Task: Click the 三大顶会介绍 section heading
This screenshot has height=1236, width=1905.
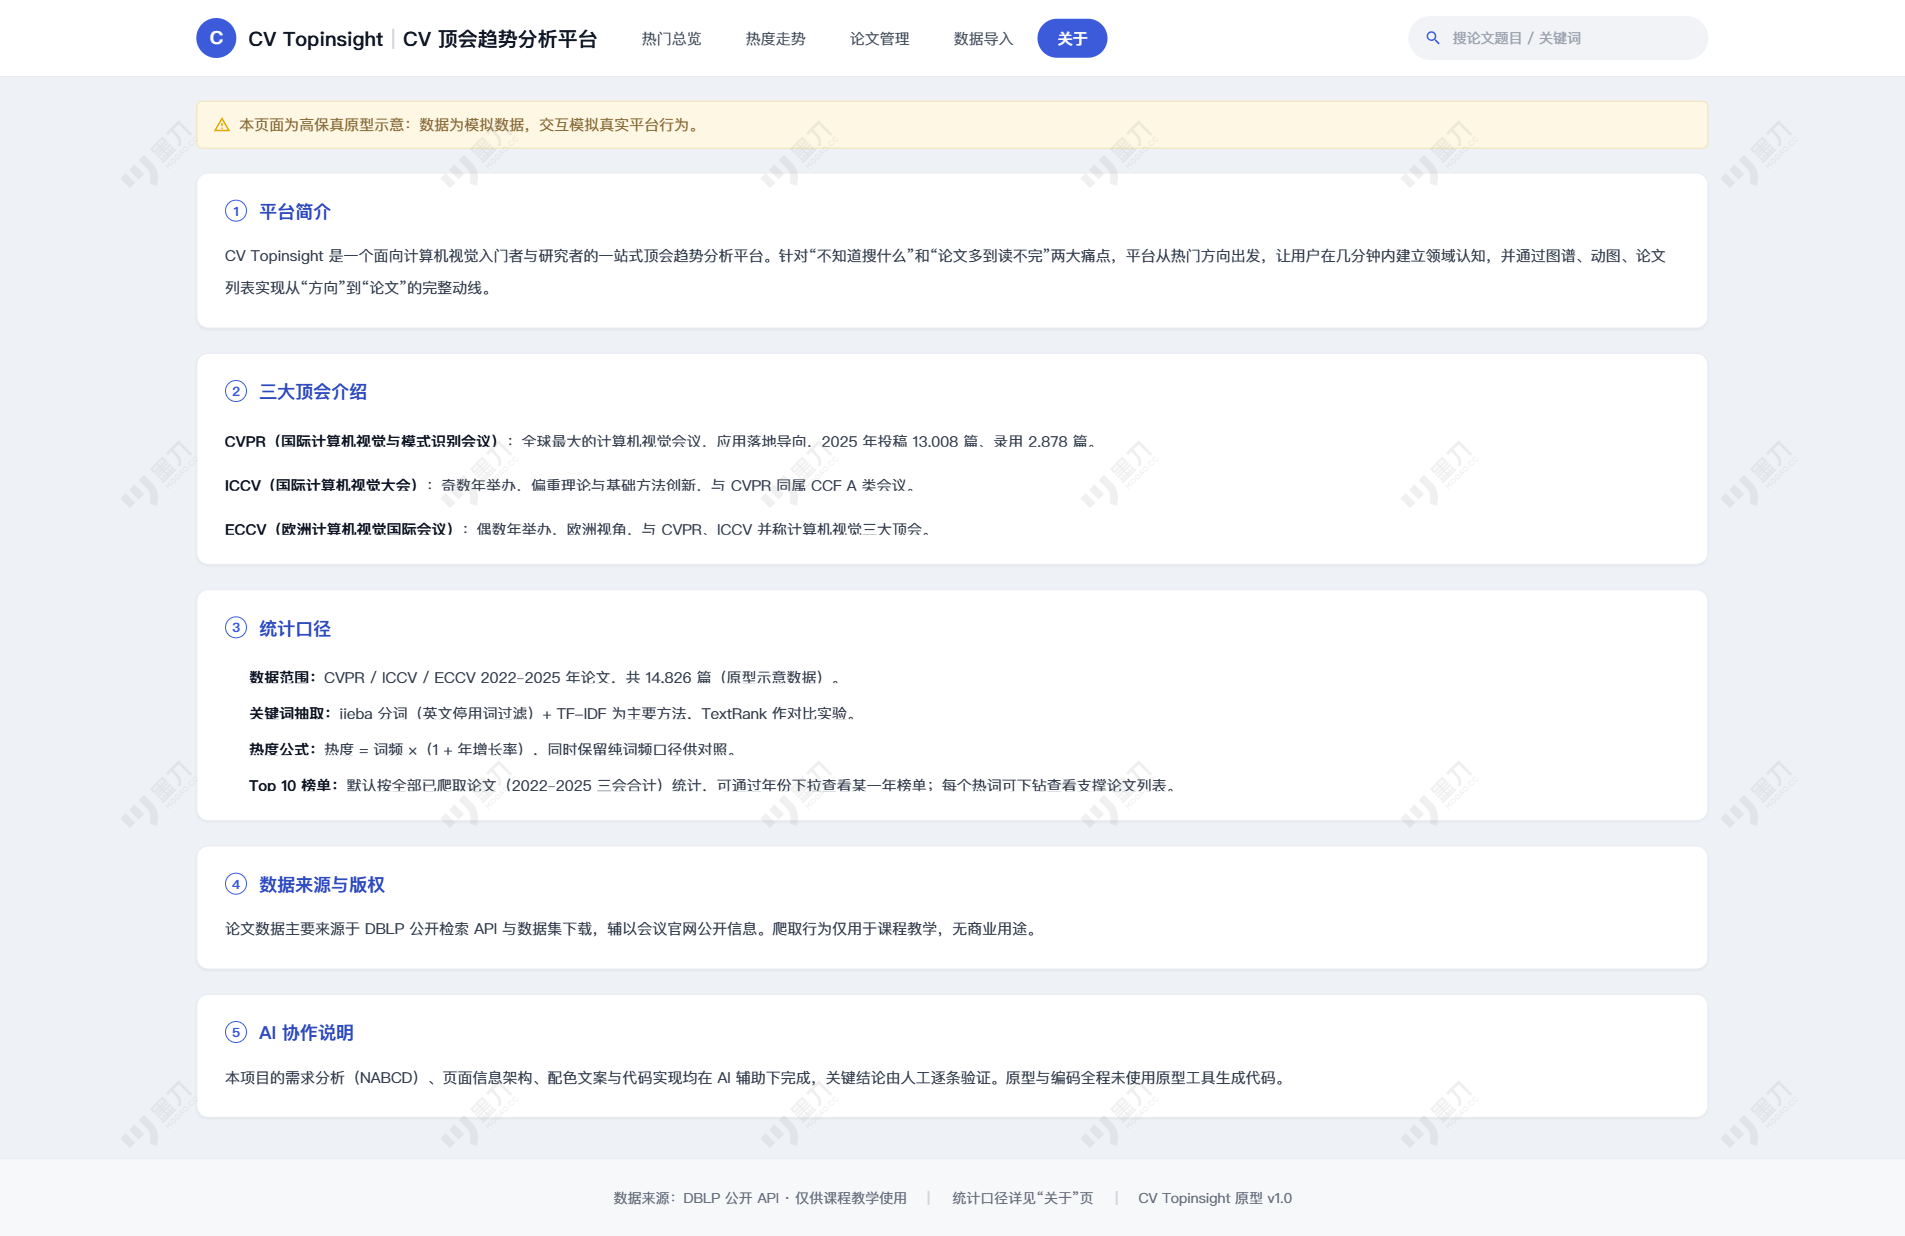Action: tap(313, 392)
